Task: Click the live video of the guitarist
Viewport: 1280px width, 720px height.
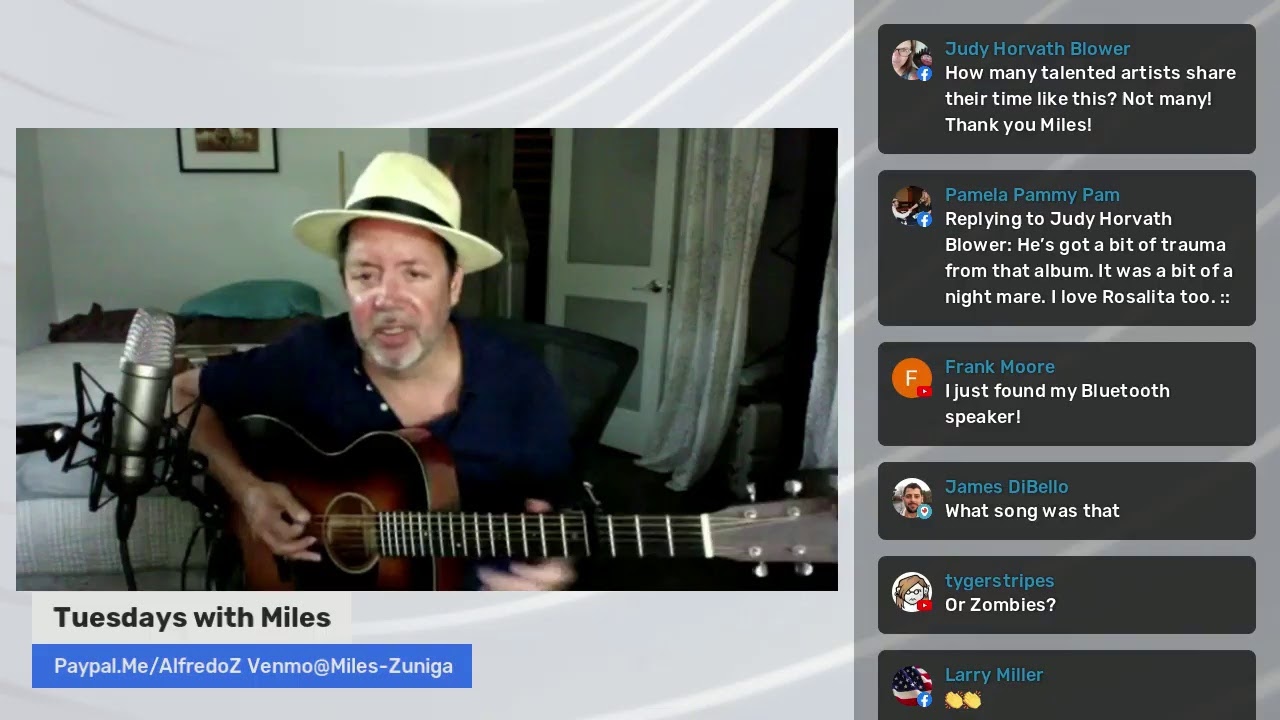Action: [427, 359]
